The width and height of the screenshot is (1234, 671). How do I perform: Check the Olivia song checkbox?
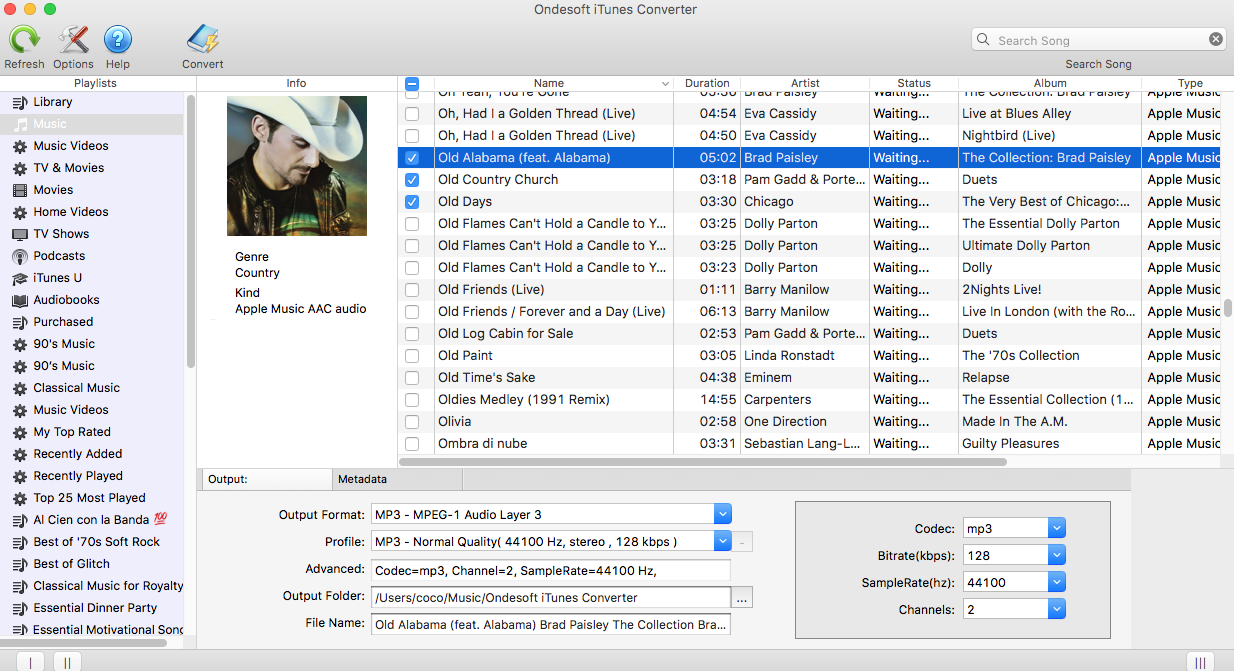click(x=412, y=422)
